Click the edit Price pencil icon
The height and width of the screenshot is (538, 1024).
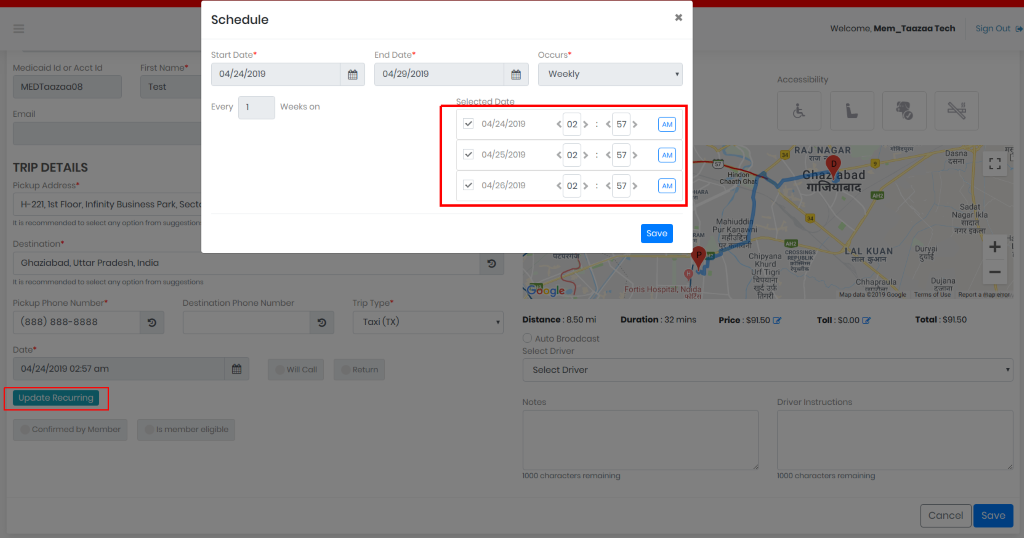[x=777, y=321]
